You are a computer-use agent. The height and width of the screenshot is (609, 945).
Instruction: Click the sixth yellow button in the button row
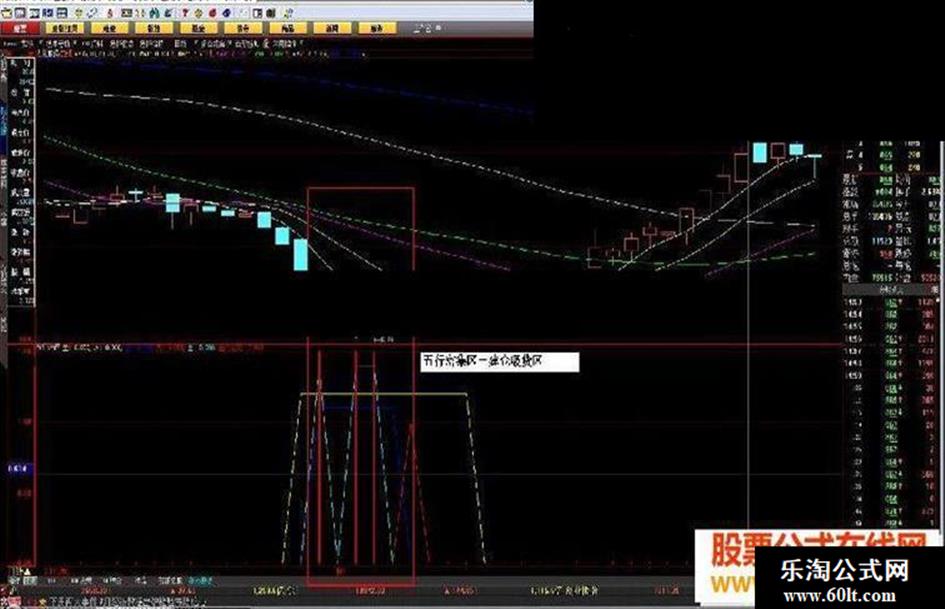(x=288, y=28)
